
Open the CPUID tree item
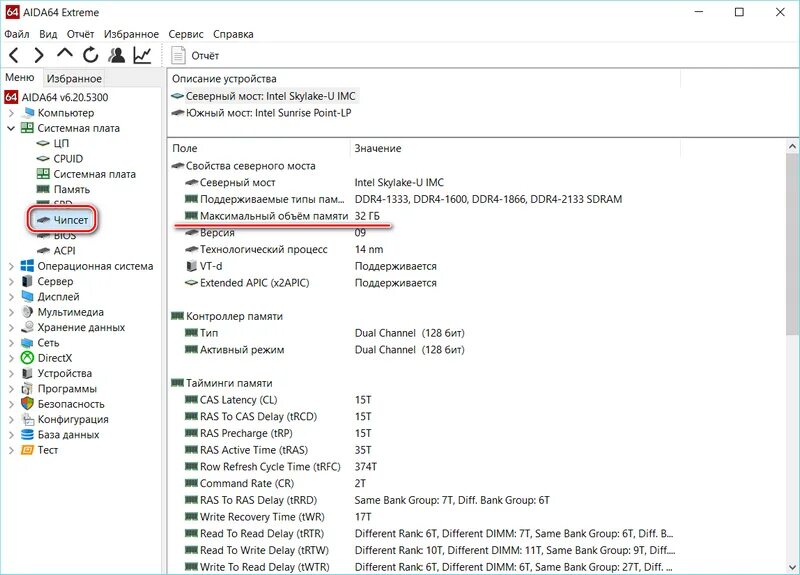click(x=68, y=159)
